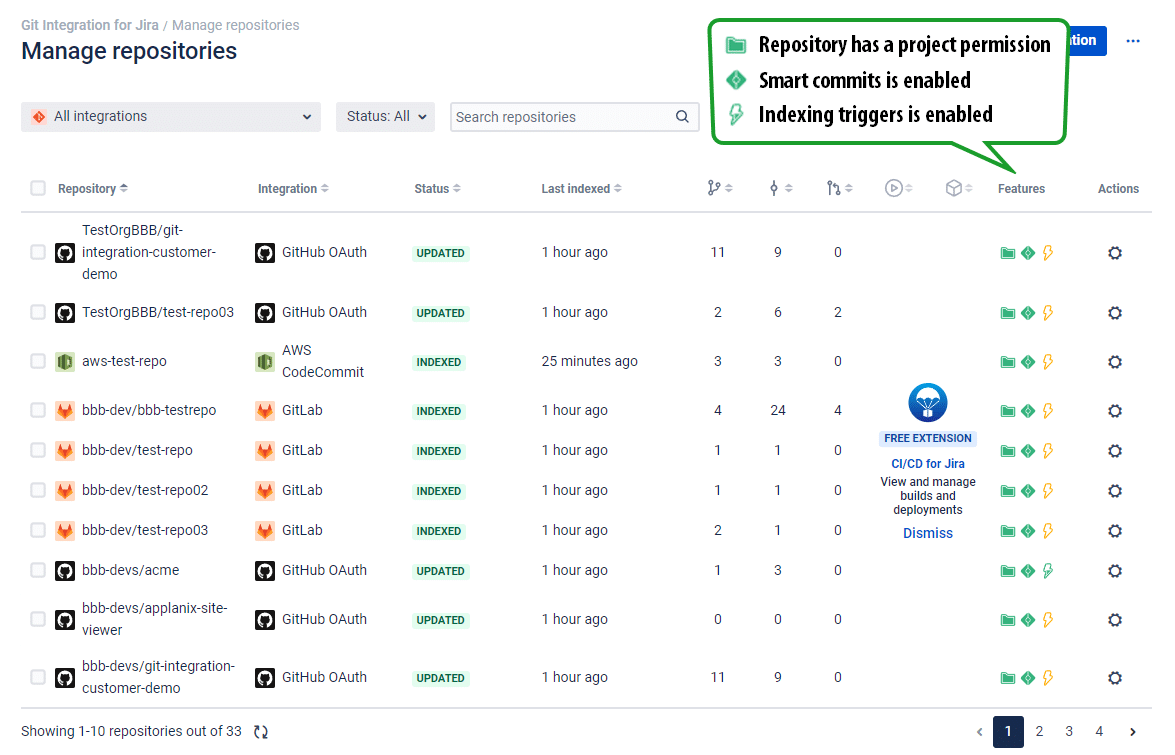Open actions gear for aws-test-repo

1115,362
